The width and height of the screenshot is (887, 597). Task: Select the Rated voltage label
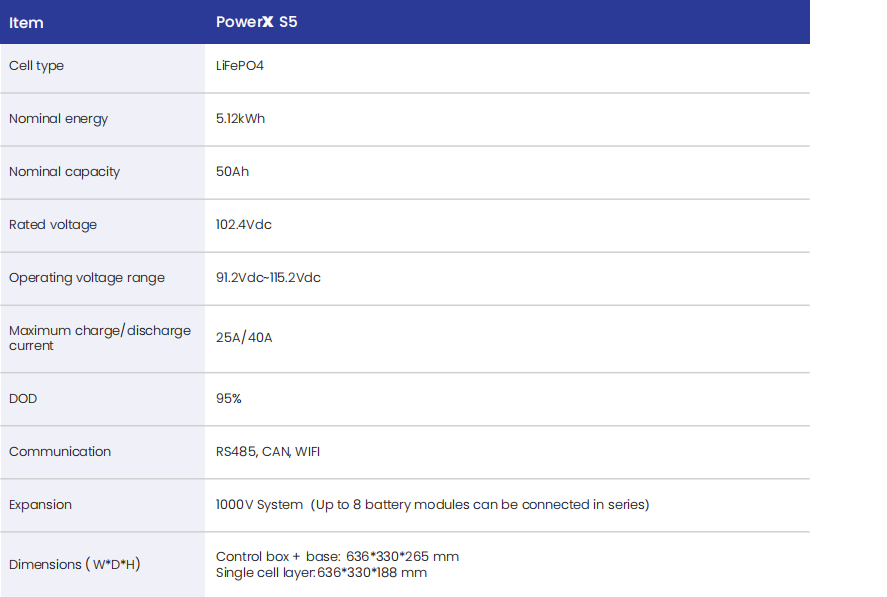(x=53, y=225)
